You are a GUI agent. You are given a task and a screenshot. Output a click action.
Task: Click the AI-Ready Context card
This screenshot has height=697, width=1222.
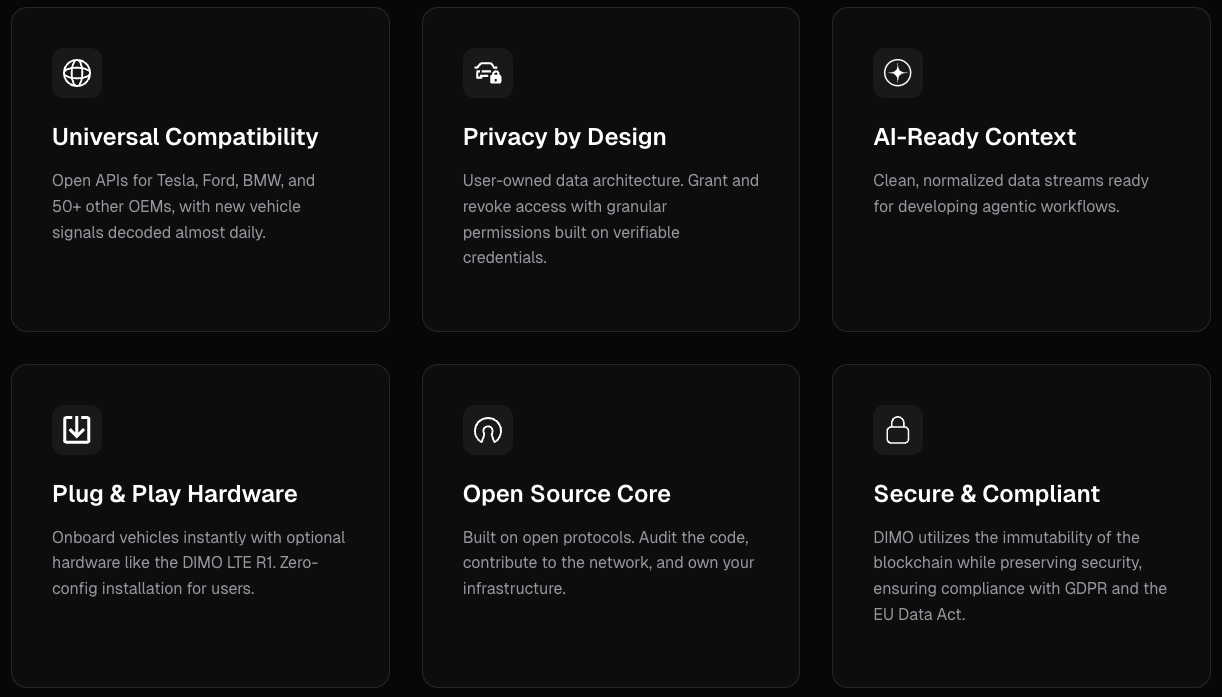tap(1021, 169)
